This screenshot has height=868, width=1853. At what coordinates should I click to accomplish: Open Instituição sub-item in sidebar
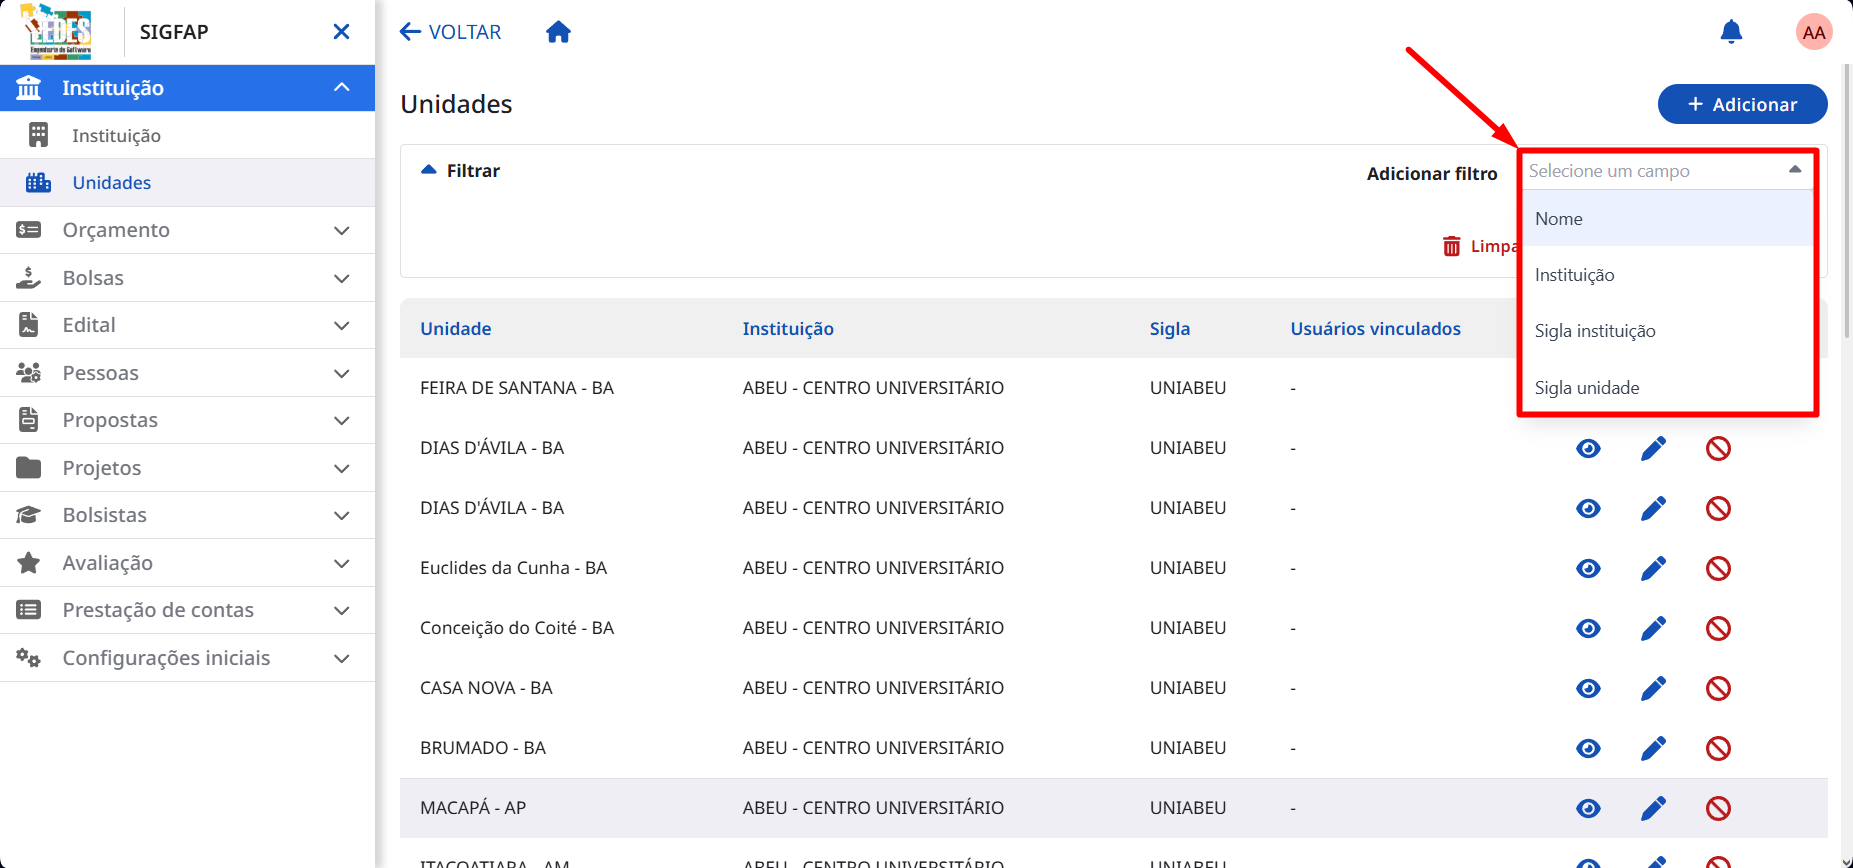(187, 135)
